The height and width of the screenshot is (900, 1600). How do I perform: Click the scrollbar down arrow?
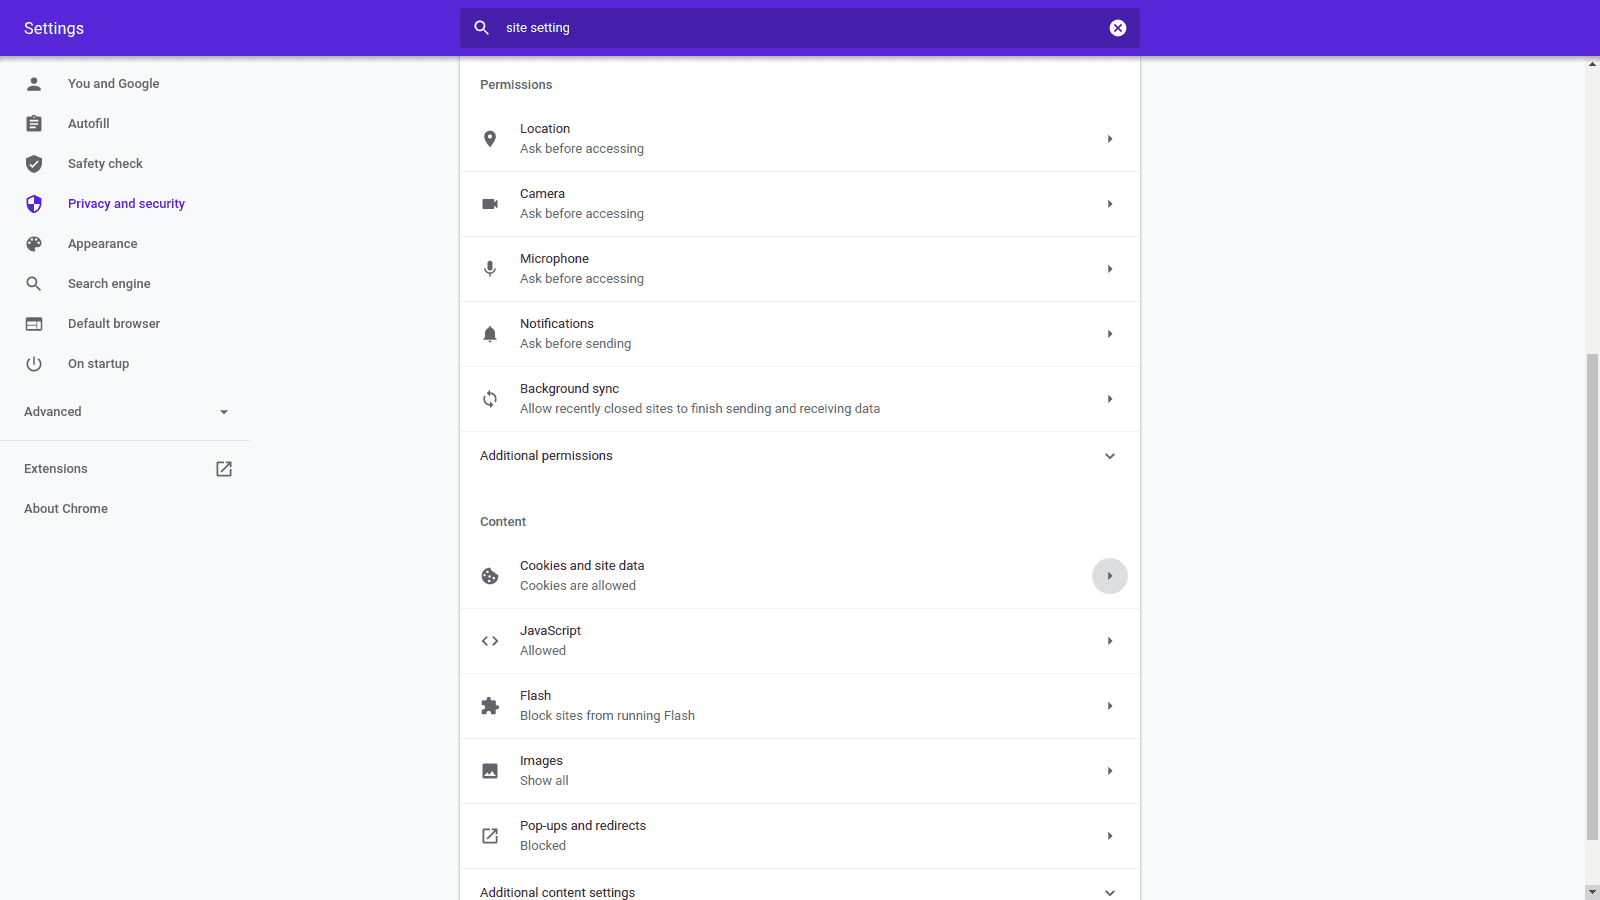pos(1592,891)
